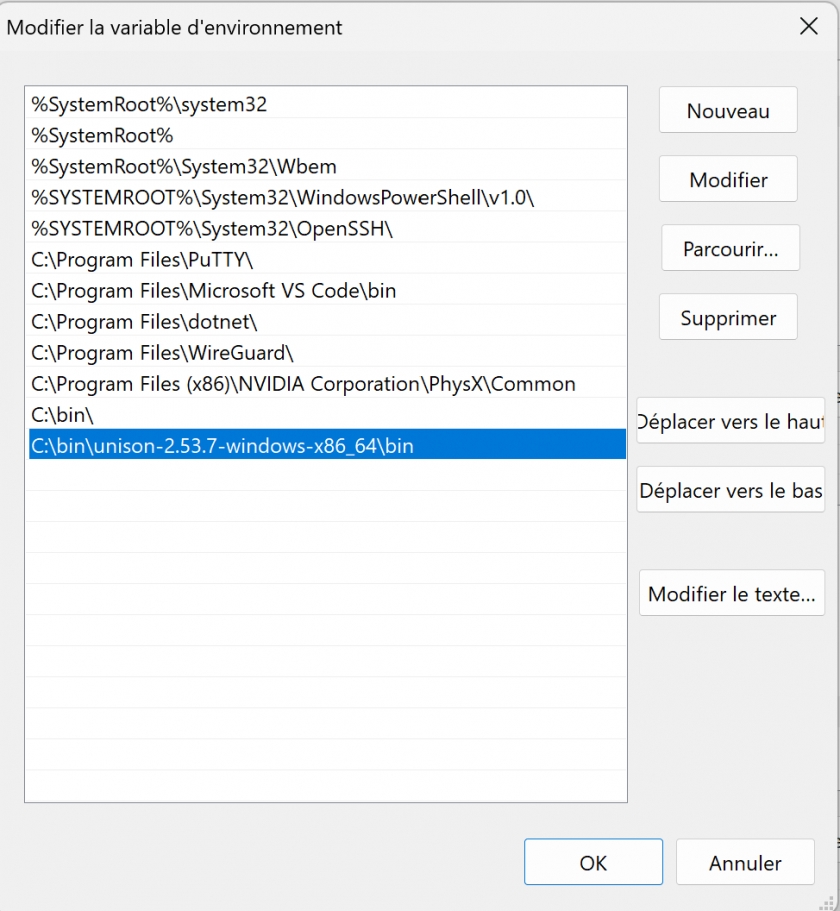Viewport: 840px width, 911px height.
Task: Close the dialog with the X icon
Action: [808, 26]
